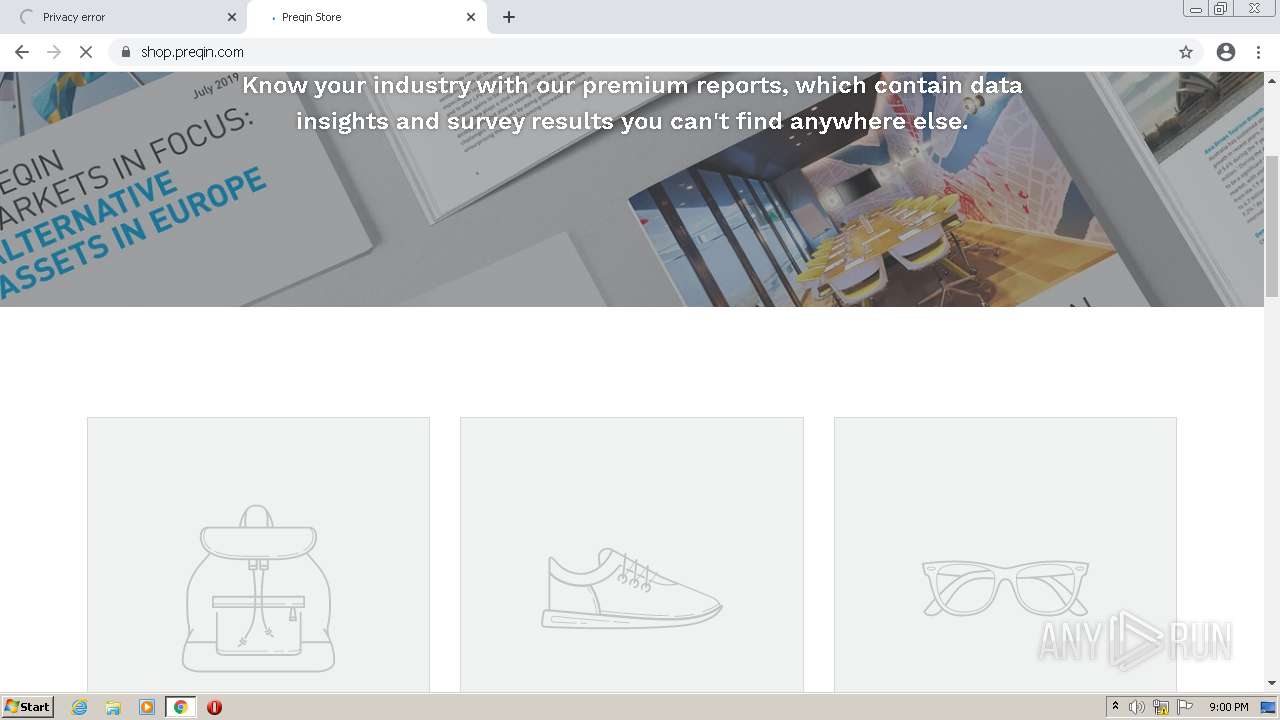Click the hero banner premium reports text
Screen dimensions: 1280x720
click(632, 103)
